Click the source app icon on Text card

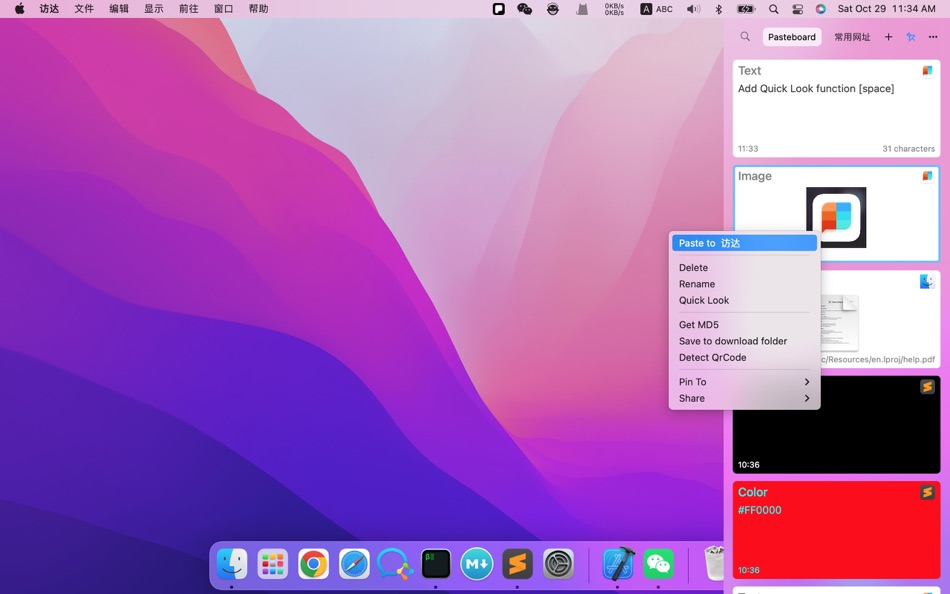point(927,71)
